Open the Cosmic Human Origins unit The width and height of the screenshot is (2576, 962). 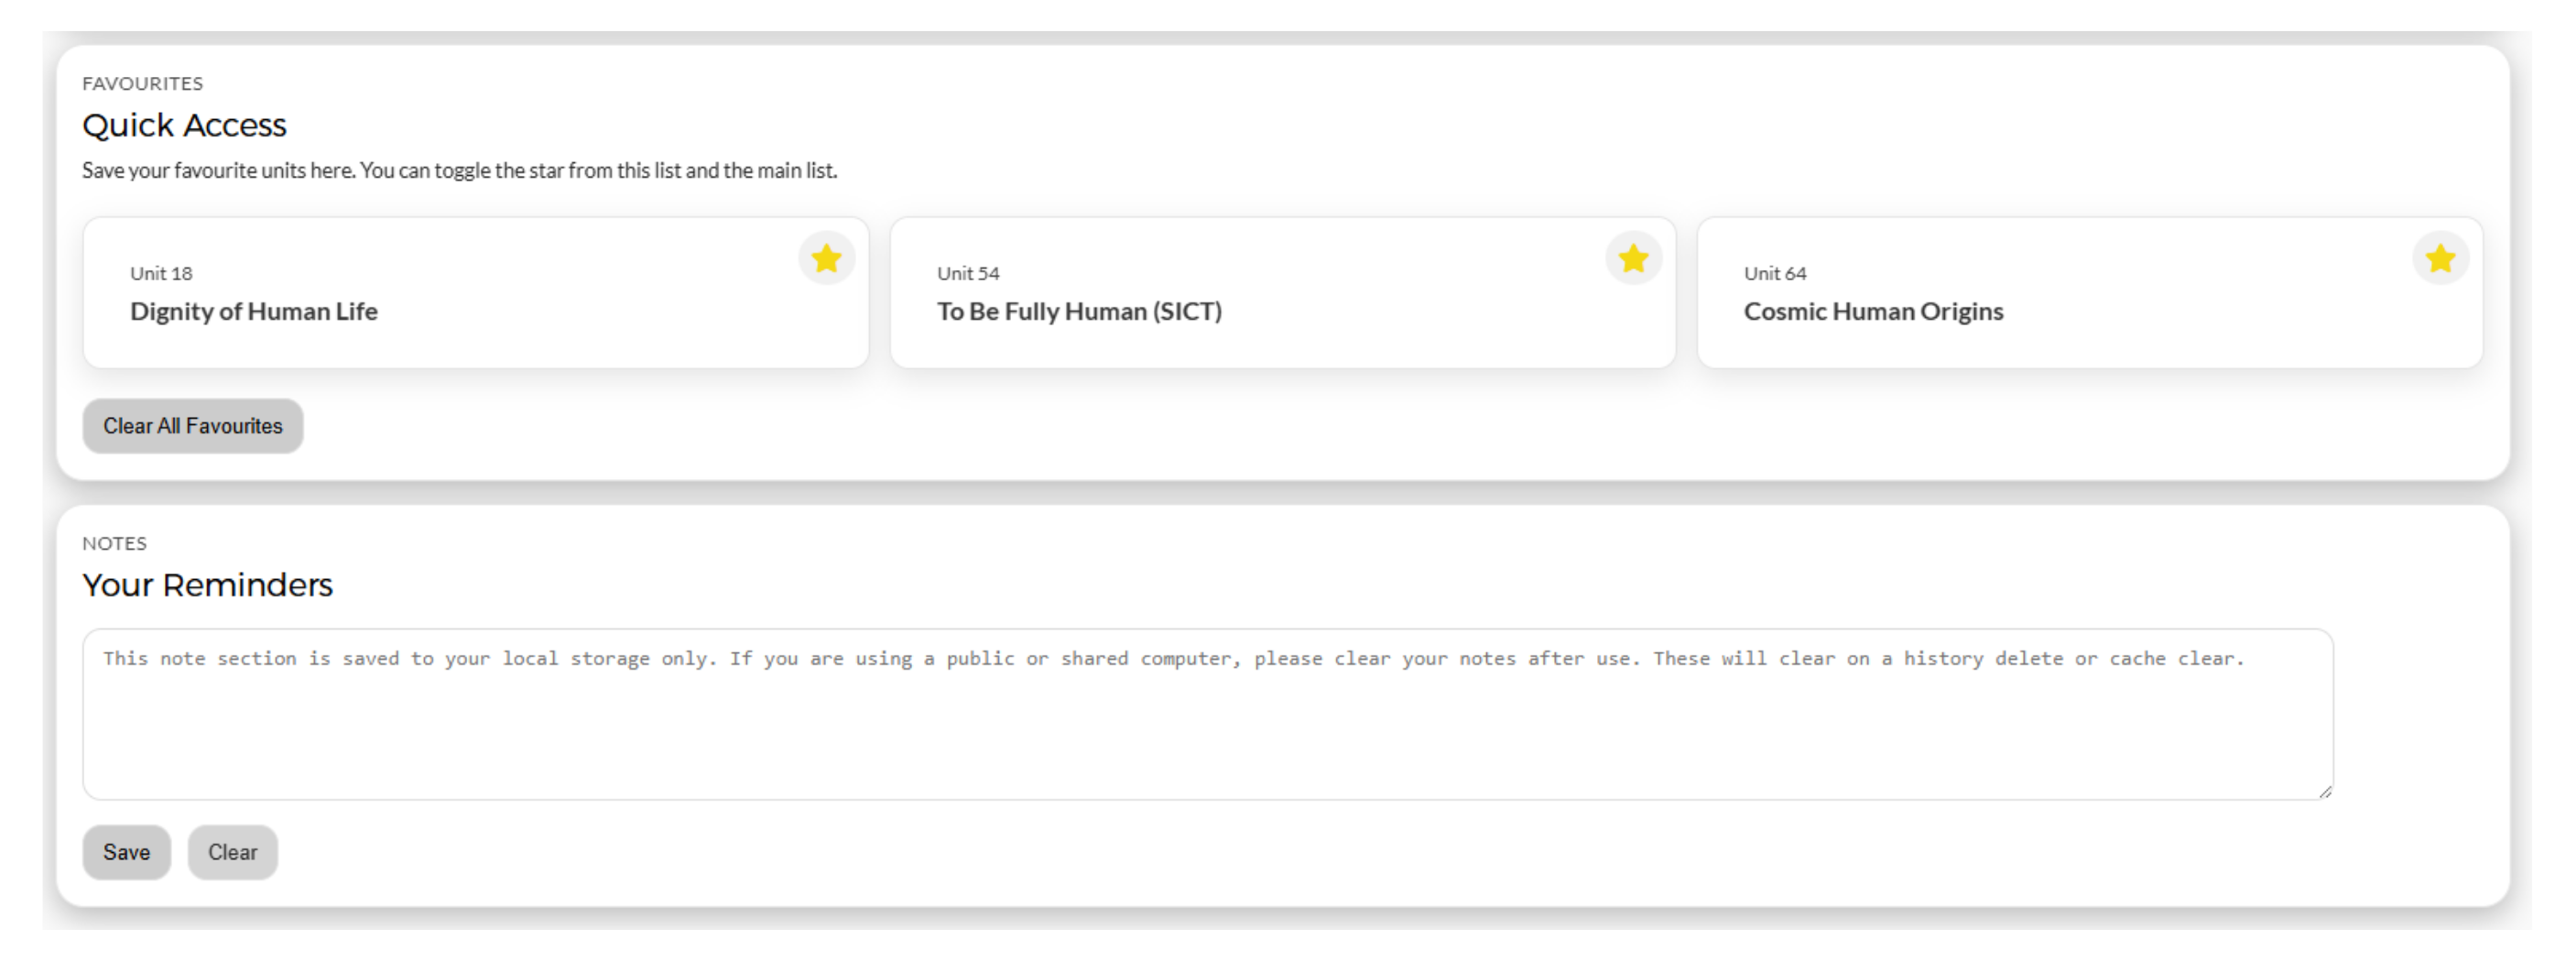(x=1873, y=311)
